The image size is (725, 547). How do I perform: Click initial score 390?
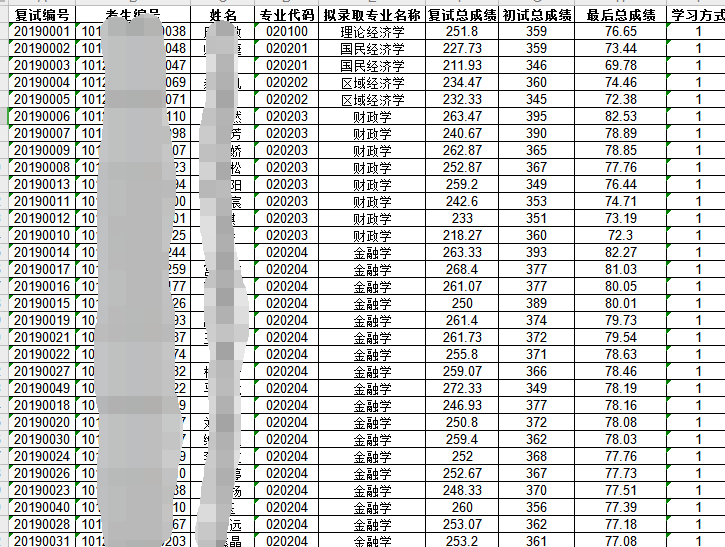click(536, 134)
